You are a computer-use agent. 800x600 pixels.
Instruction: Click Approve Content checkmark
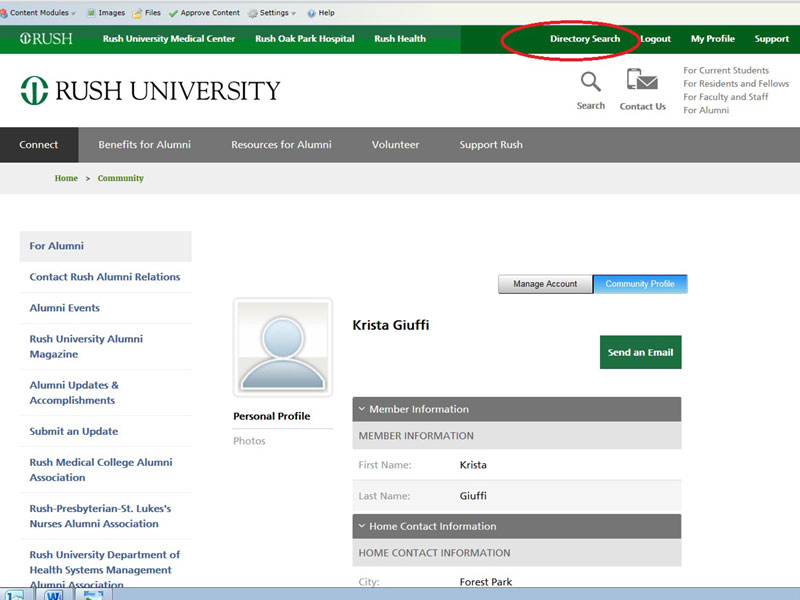pos(205,13)
